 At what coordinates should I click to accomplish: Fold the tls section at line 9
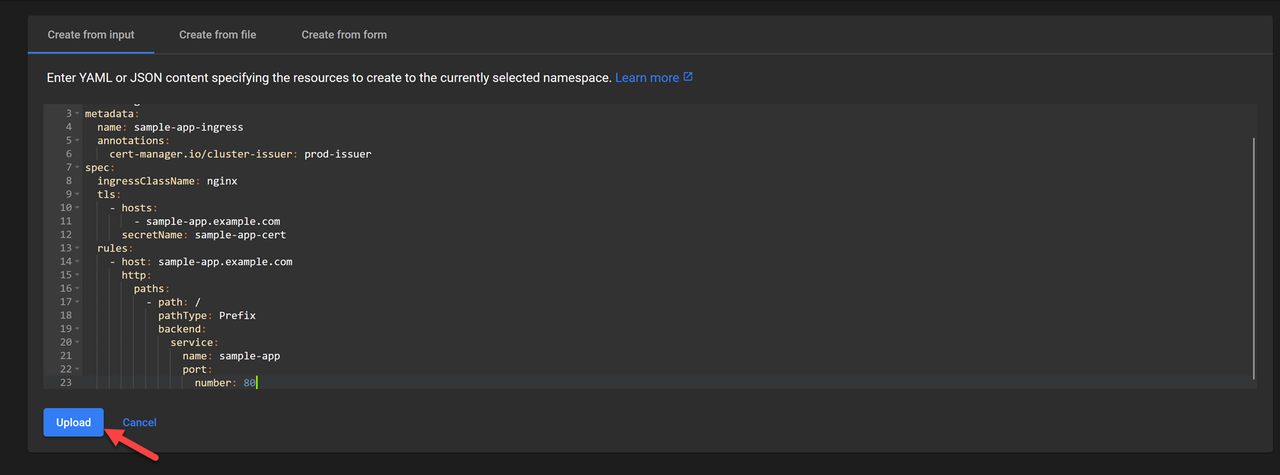click(77, 195)
